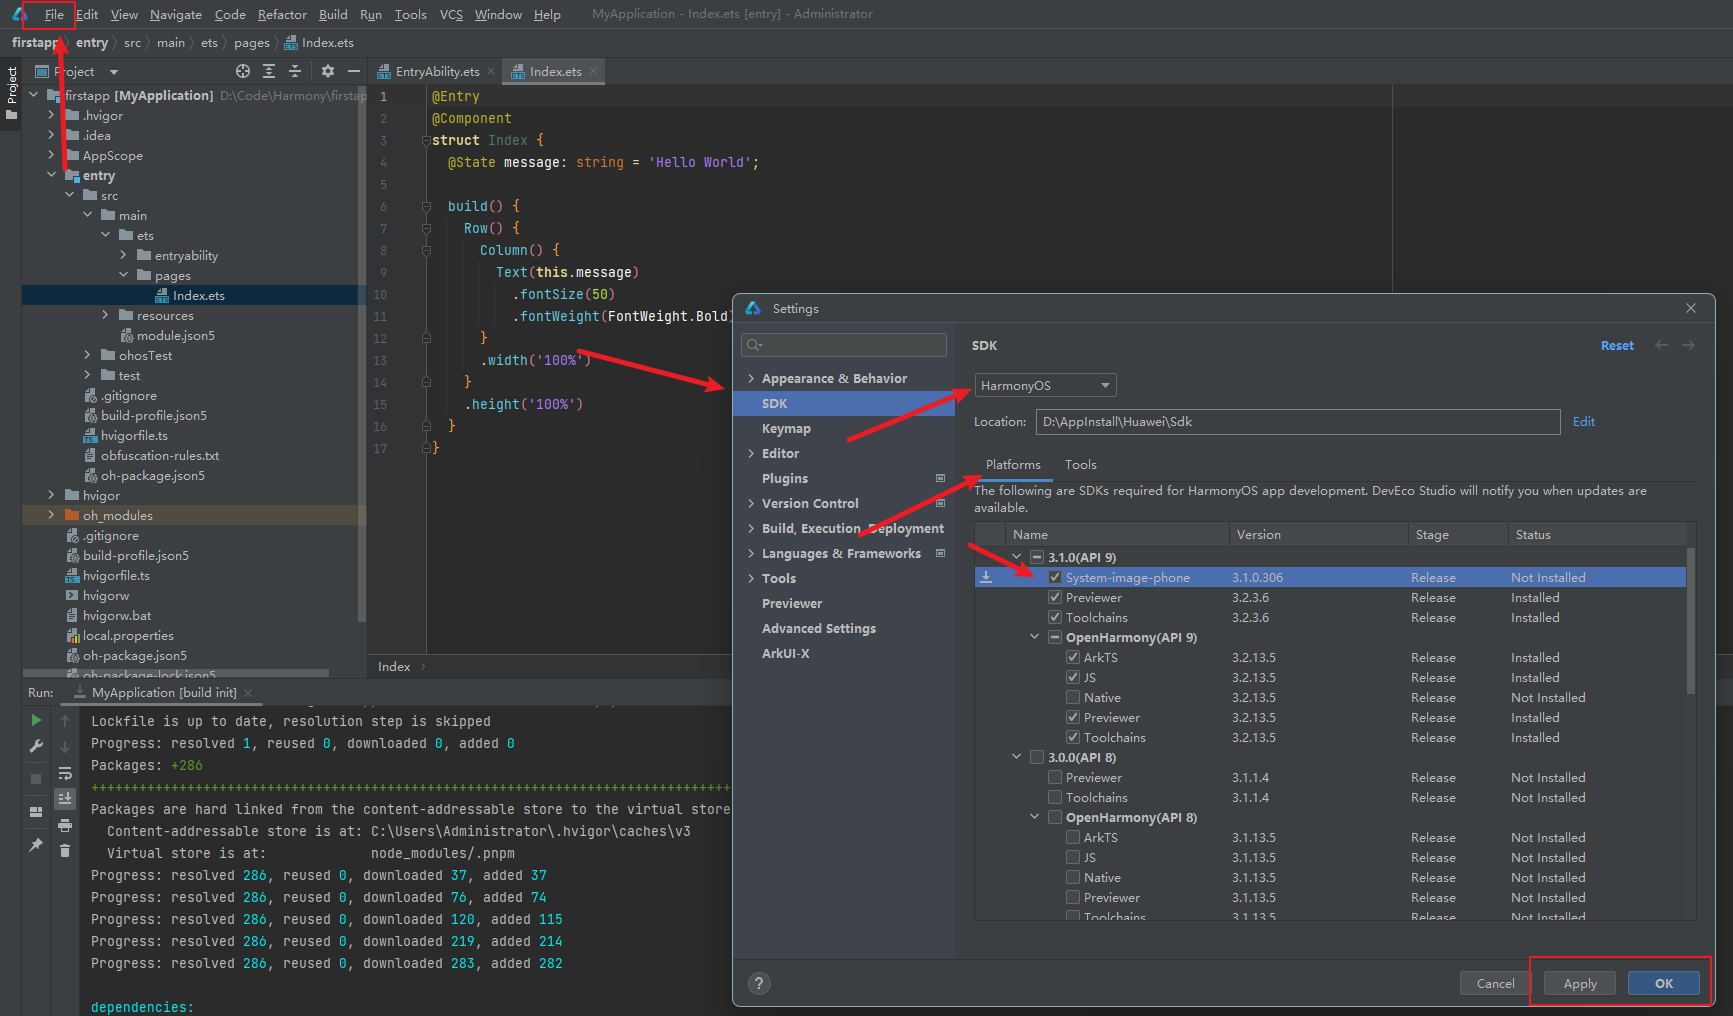This screenshot has height=1016, width=1733.
Task: Click print icon in Run console
Action: (65, 825)
